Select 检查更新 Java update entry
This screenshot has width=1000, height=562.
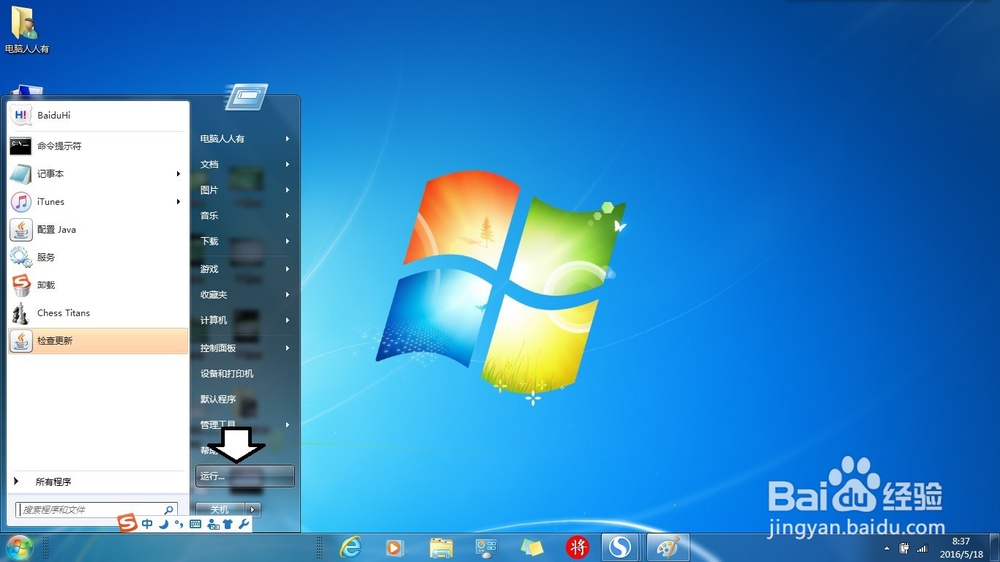[98, 341]
